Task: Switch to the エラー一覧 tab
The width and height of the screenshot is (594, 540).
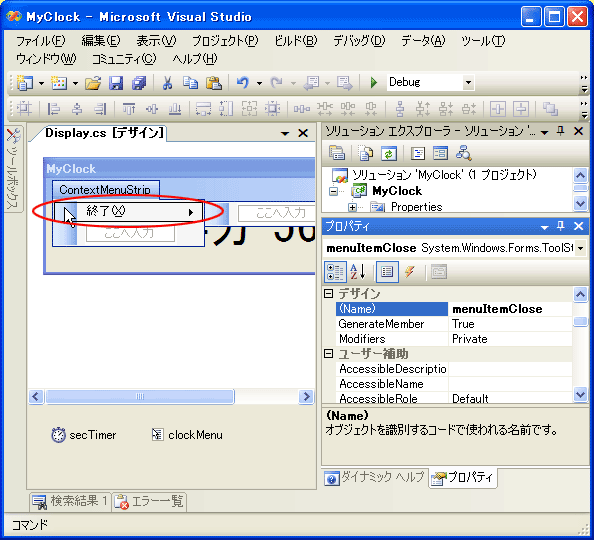Action: [x=150, y=502]
